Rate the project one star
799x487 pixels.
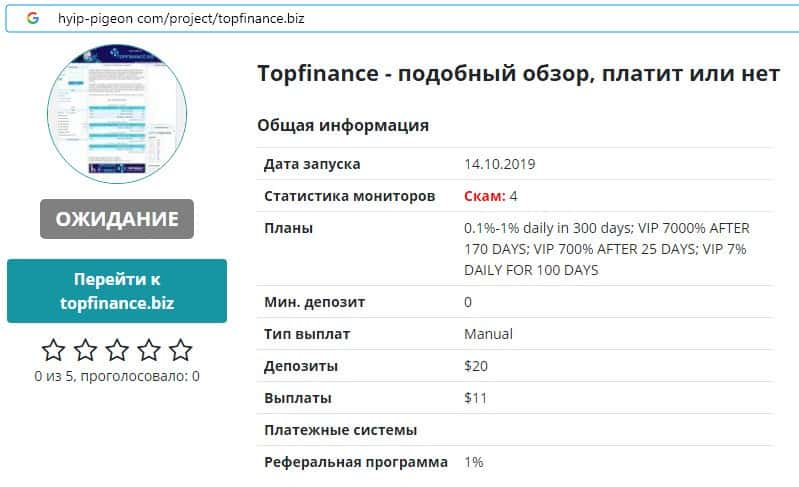[54, 350]
